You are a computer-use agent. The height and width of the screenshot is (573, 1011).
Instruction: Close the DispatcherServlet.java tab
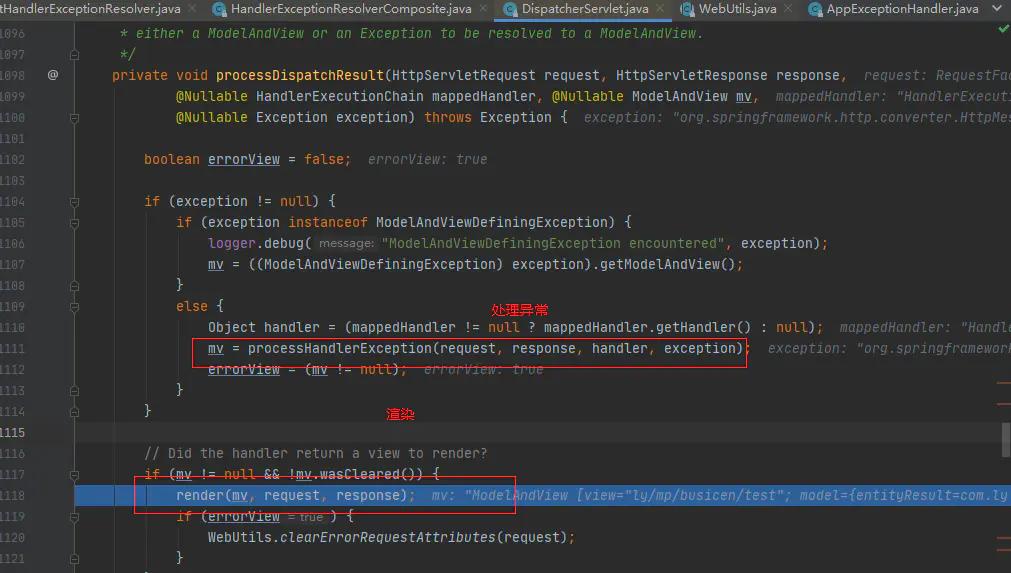click(x=663, y=9)
